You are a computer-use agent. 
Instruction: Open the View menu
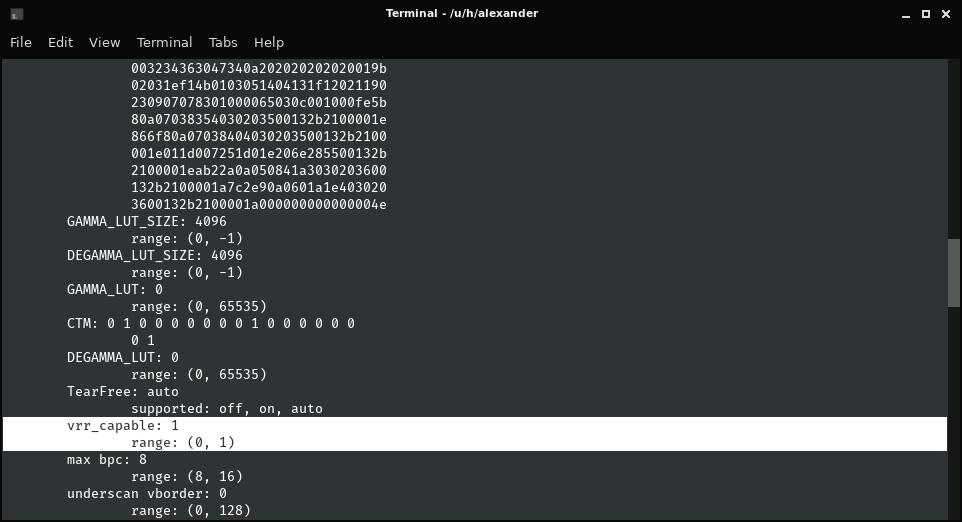click(104, 42)
